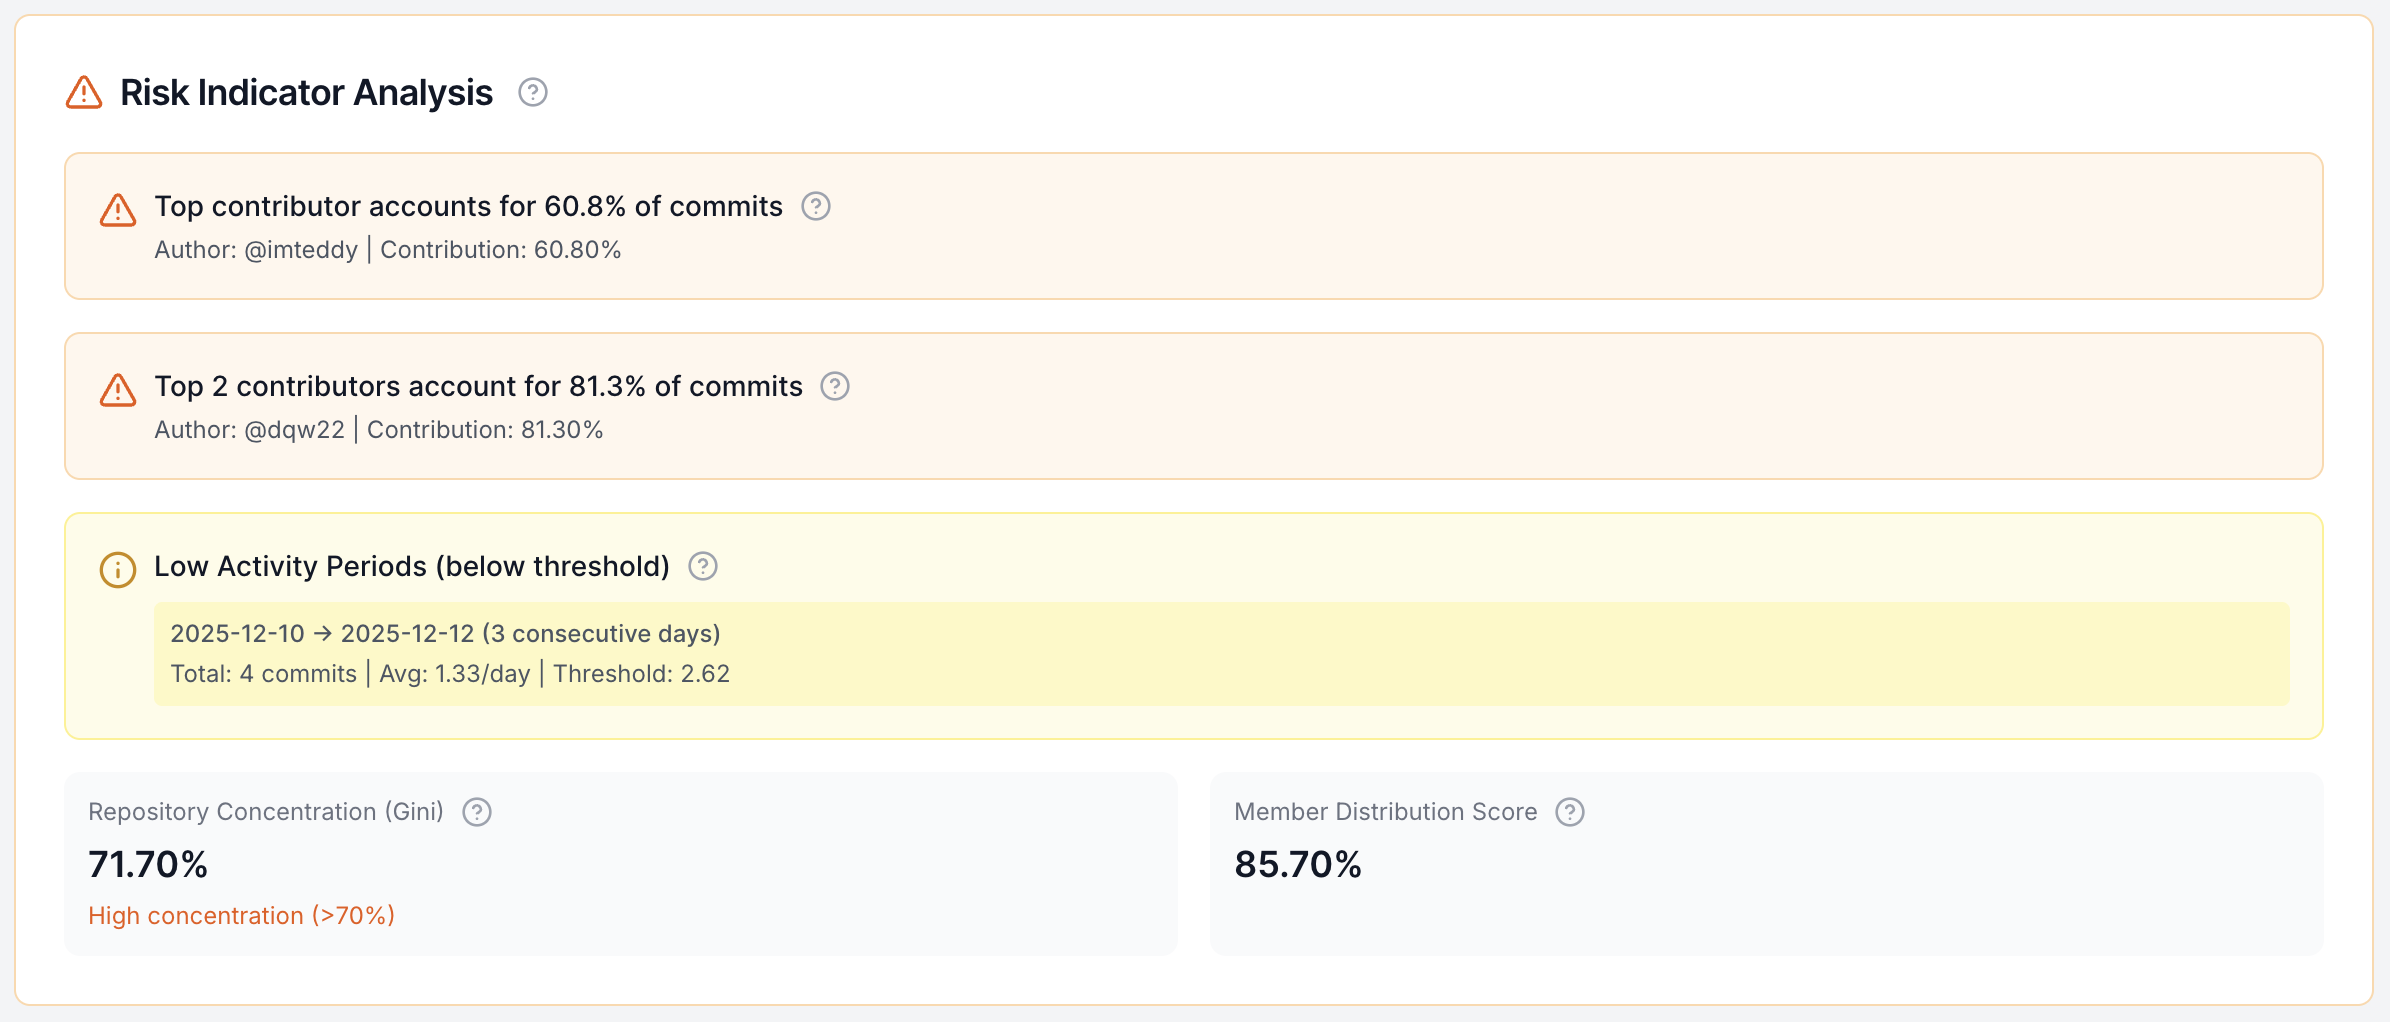The image size is (2390, 1022).
Task: Click the Repository Concentration help icon
Action: 477,812
